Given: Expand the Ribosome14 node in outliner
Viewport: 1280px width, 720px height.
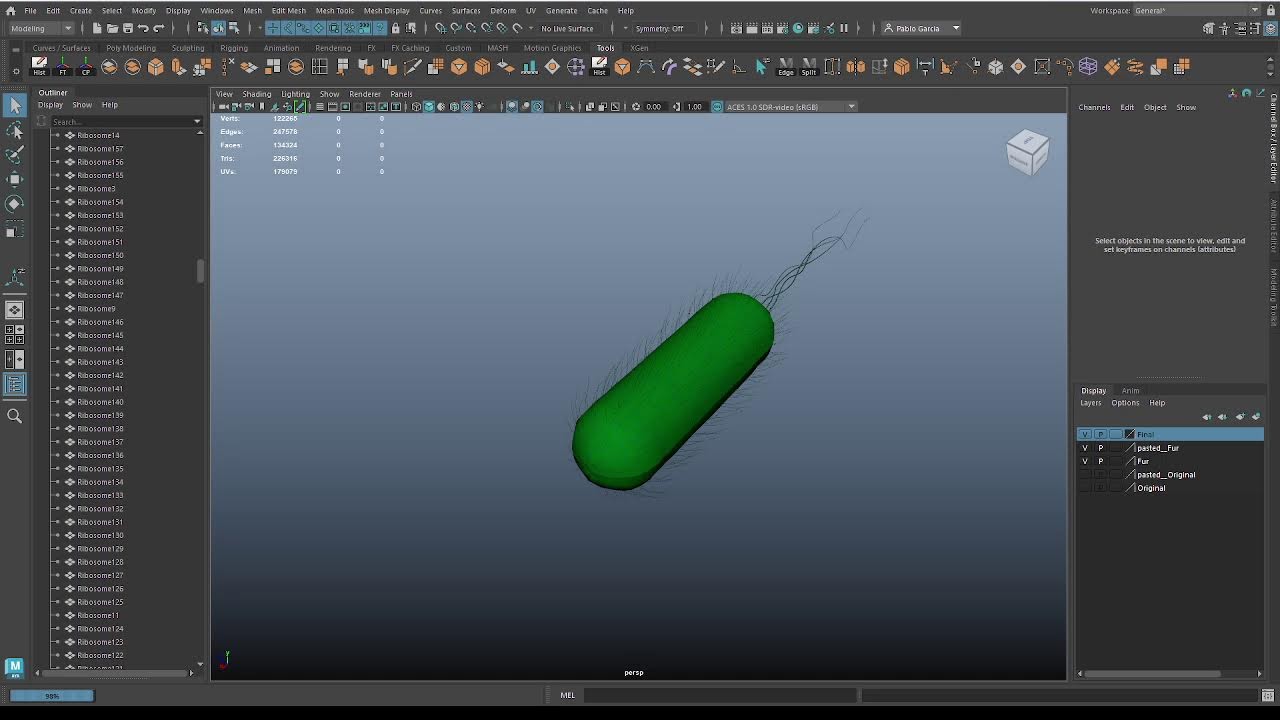Looking at the screenshot, I should tap(56, 135).
